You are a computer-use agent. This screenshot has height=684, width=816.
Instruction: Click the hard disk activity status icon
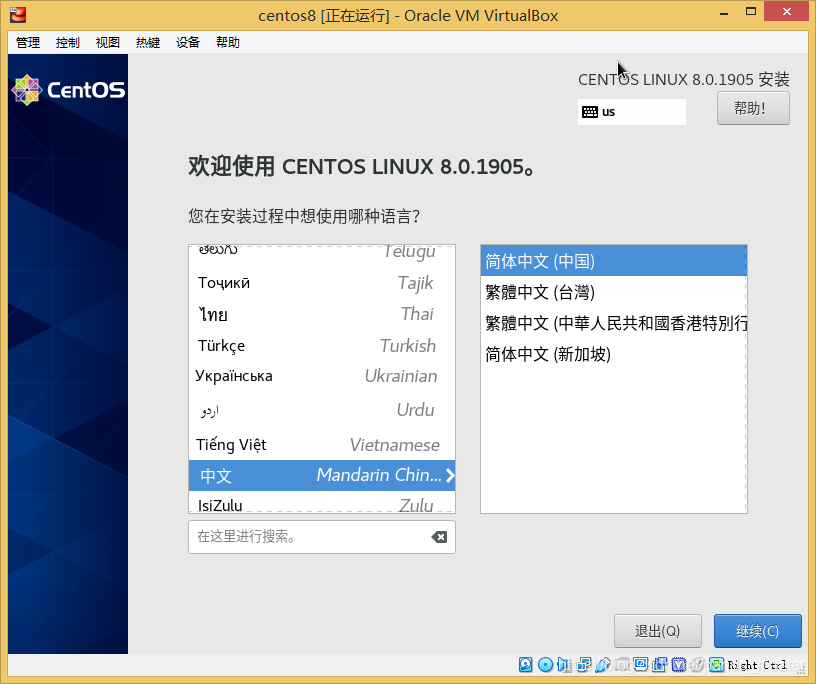tap(526, 665)
